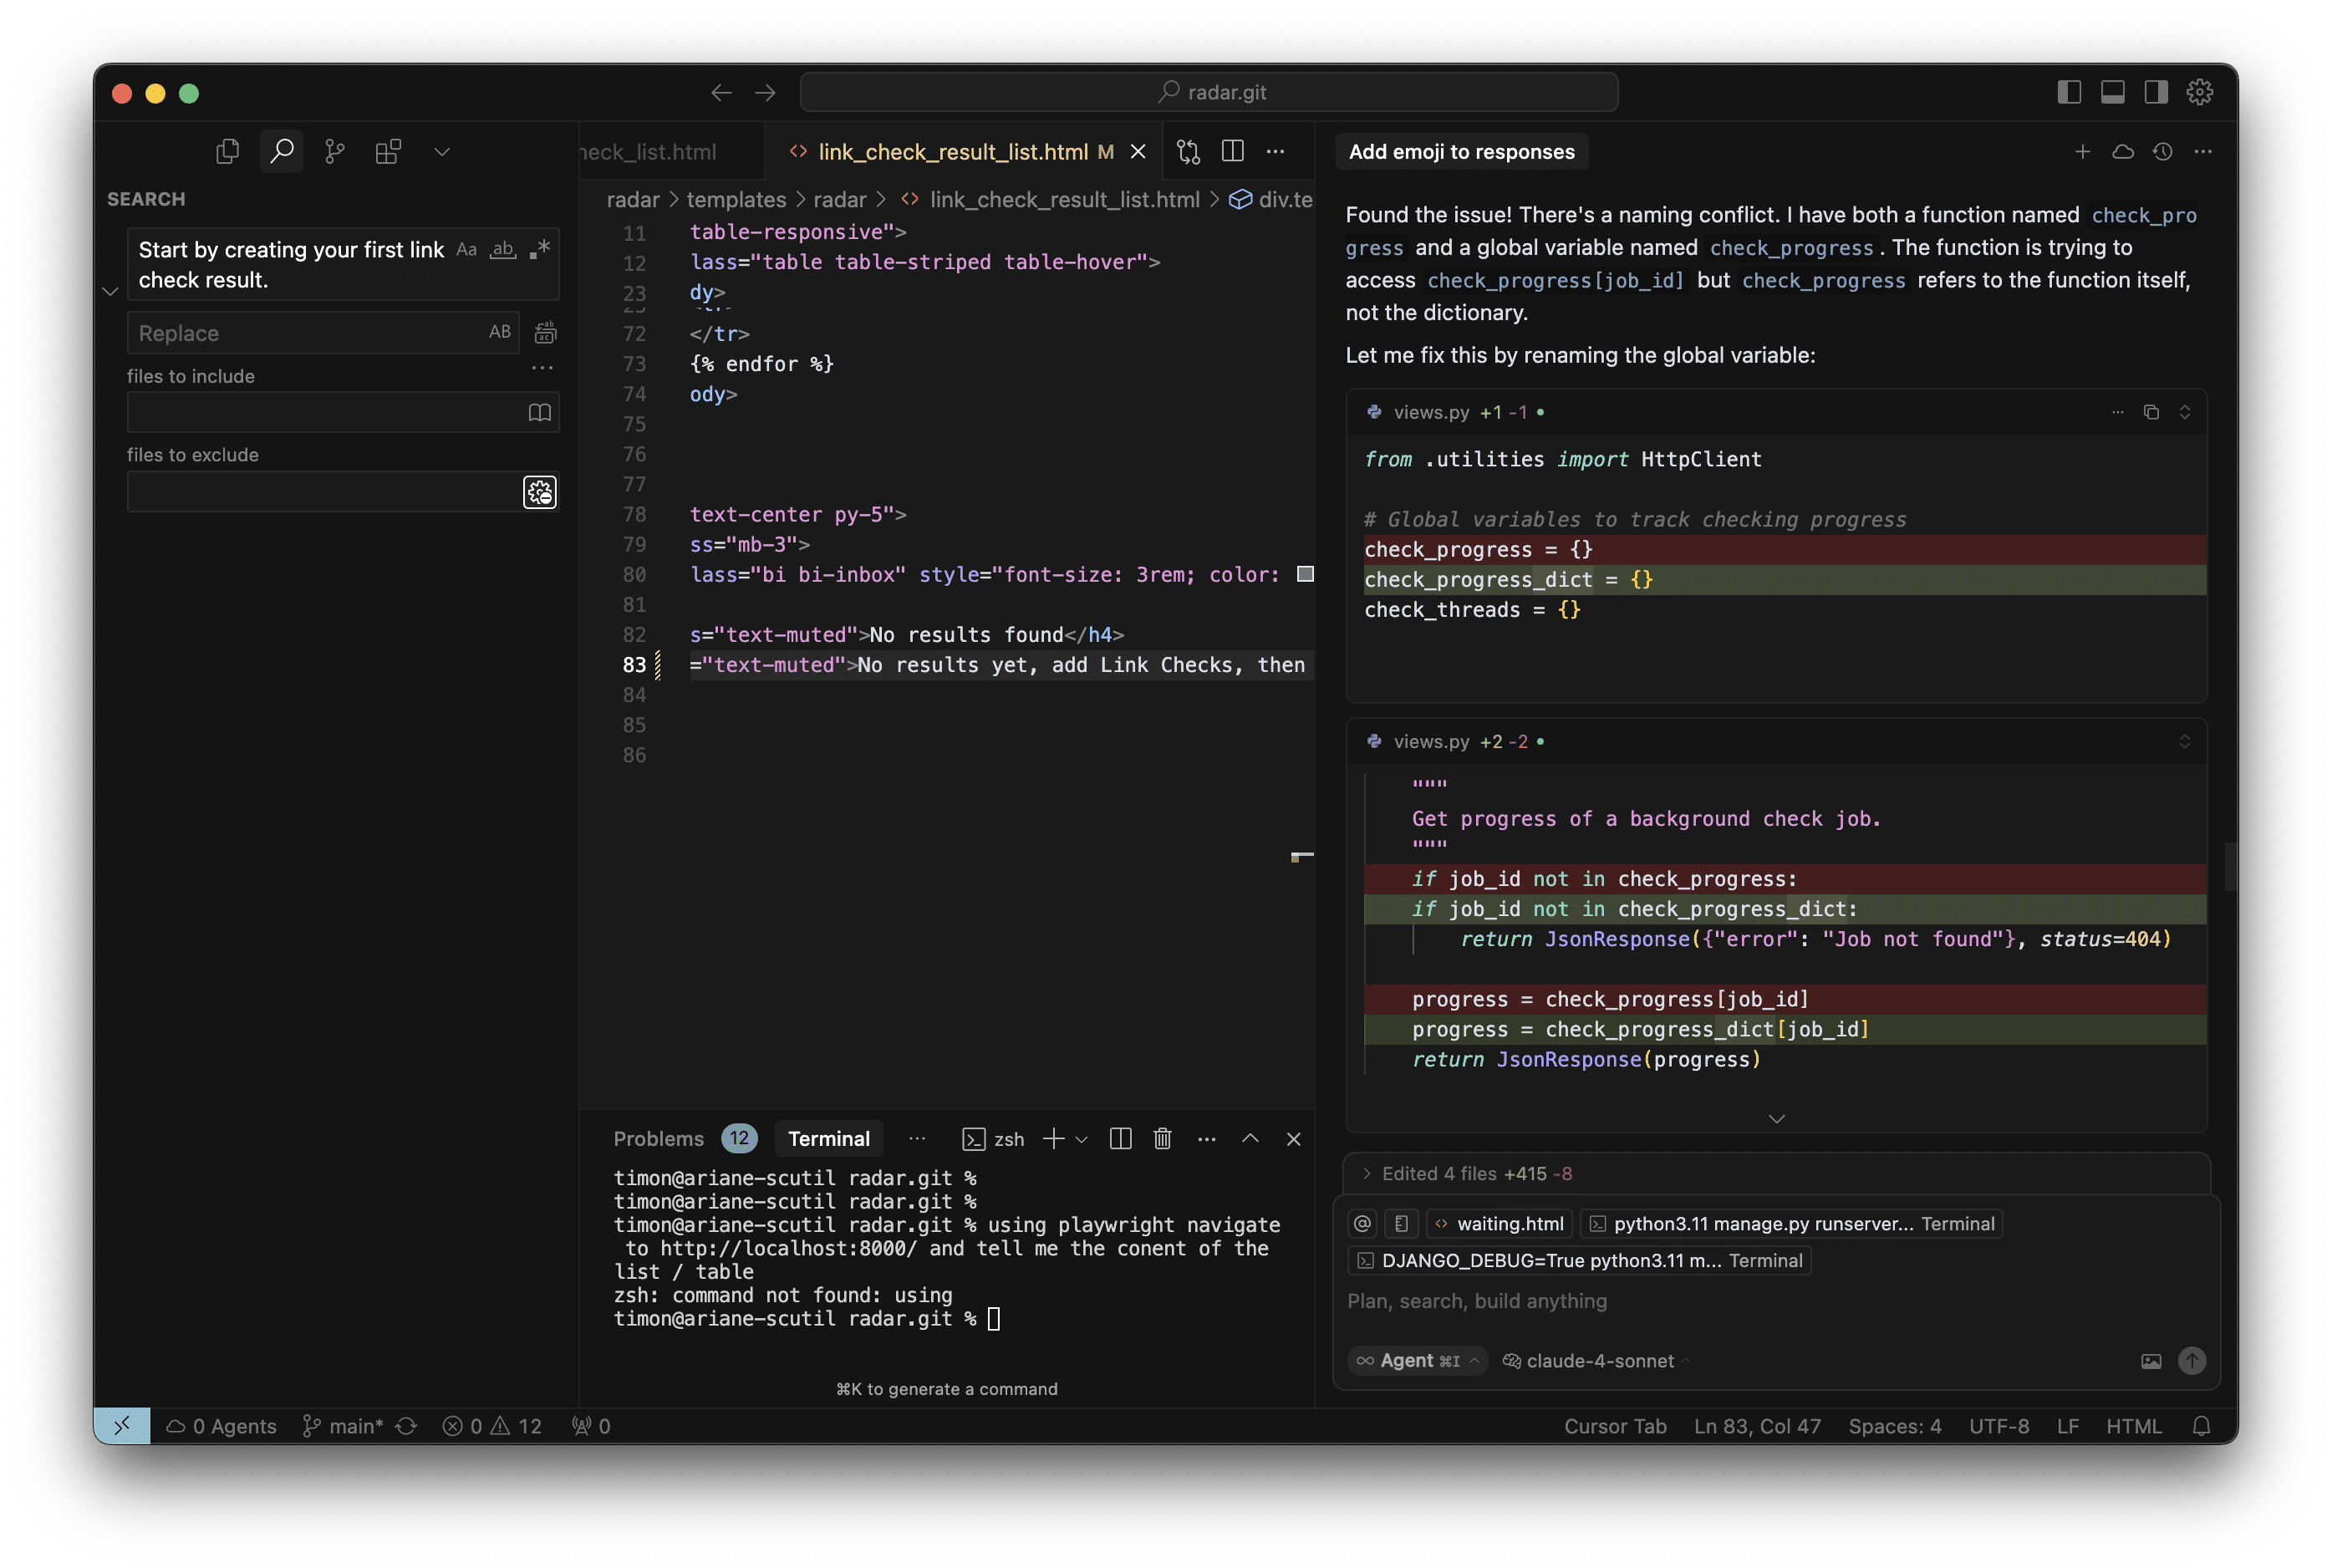Open the Explorer files icon
The width and height of the screenshot is (2332, 1568).
tap(228, 152)
